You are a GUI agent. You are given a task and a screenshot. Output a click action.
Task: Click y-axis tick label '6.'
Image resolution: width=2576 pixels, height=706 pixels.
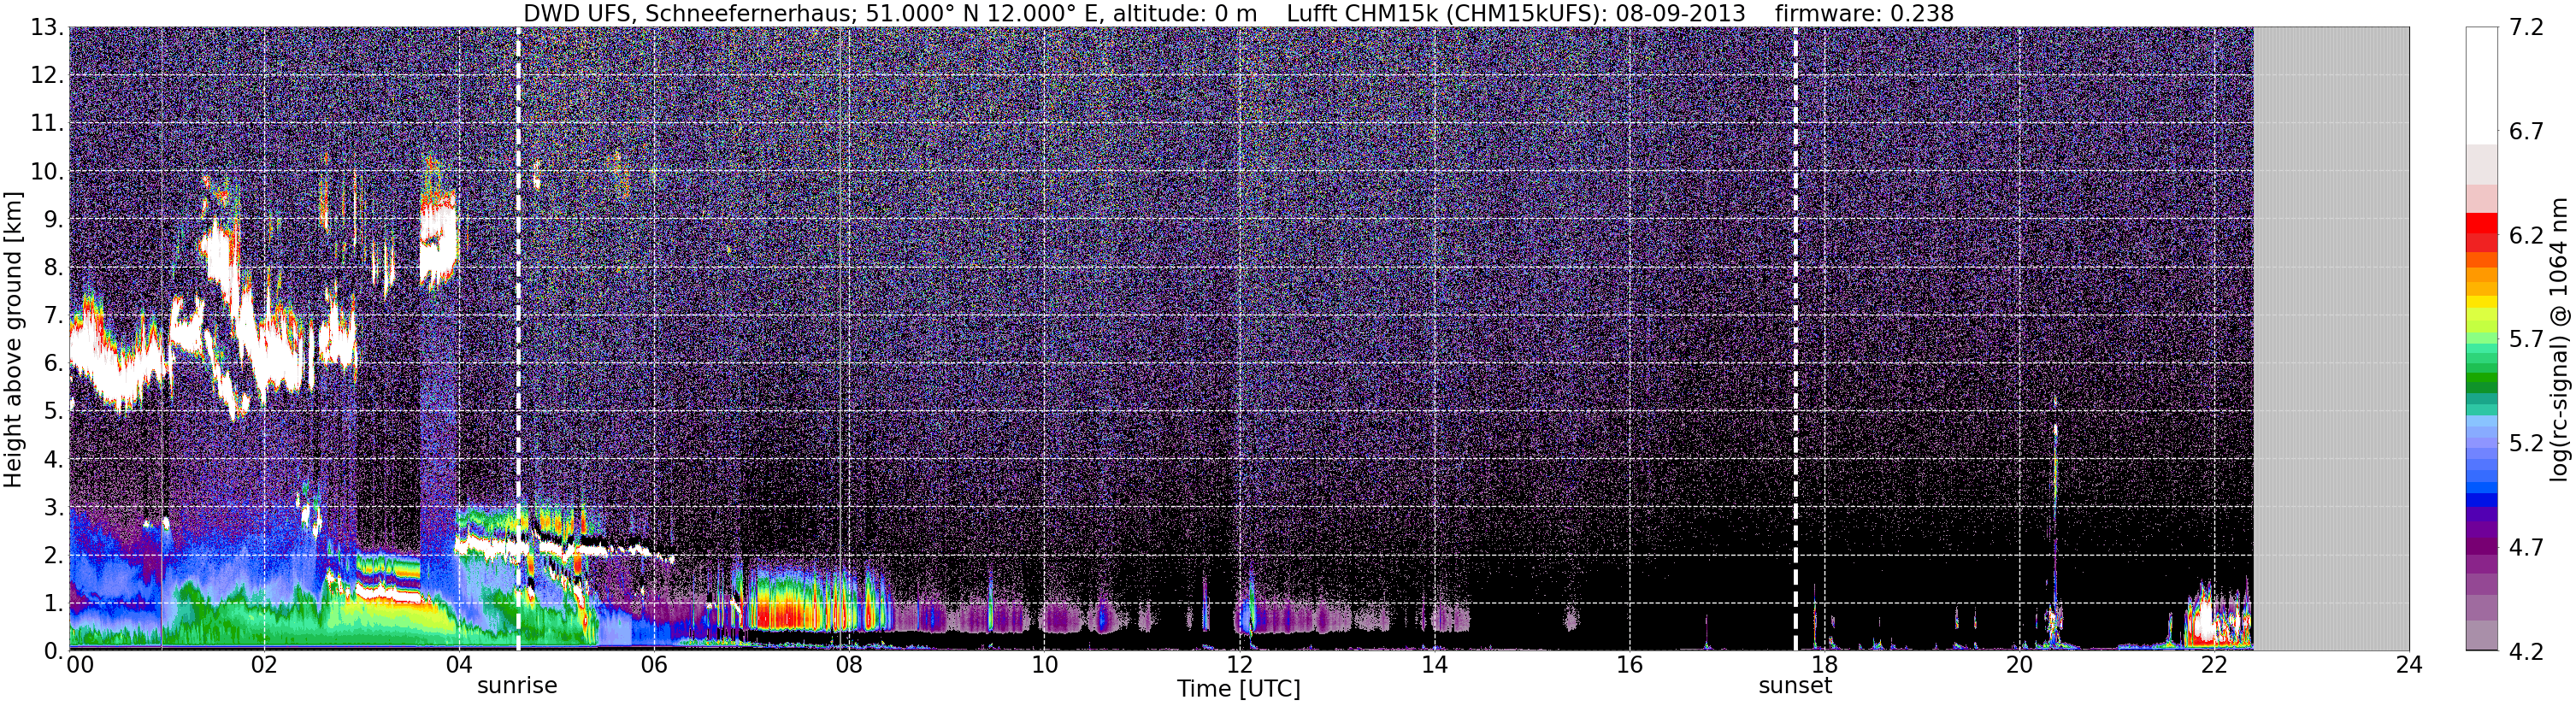point(54,363)
